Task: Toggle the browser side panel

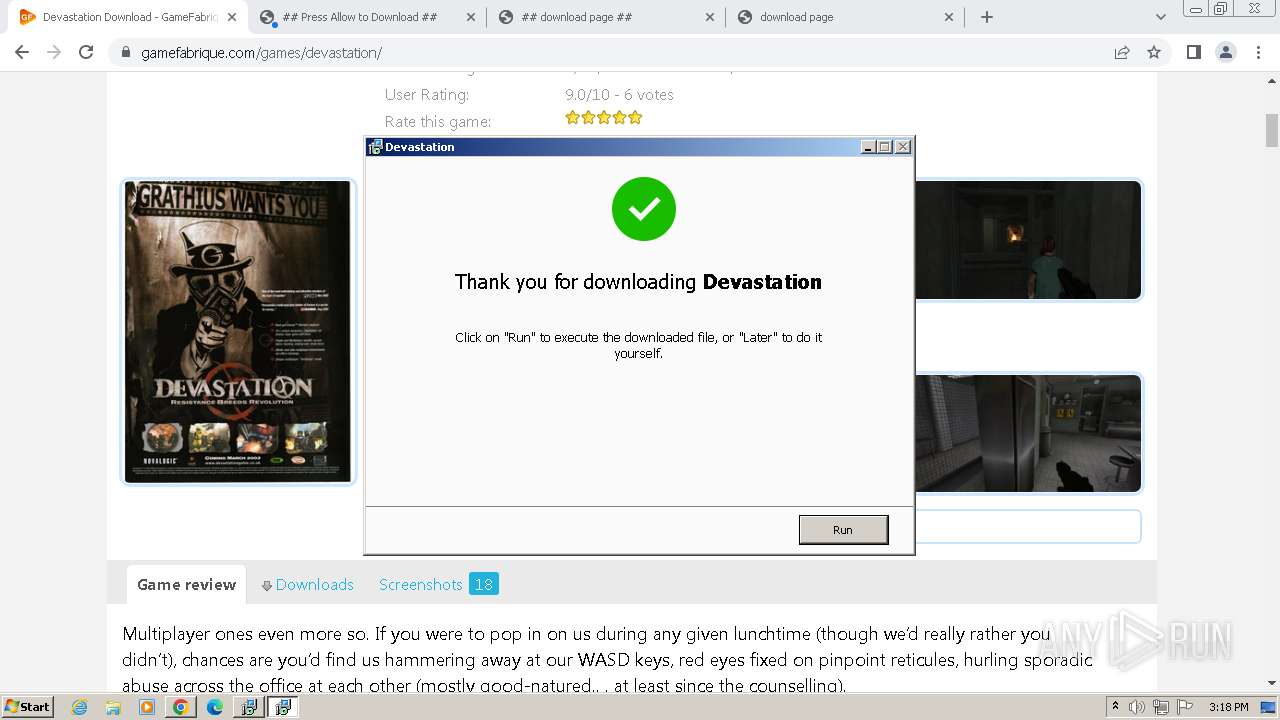Action: [x=1193, y=52]
